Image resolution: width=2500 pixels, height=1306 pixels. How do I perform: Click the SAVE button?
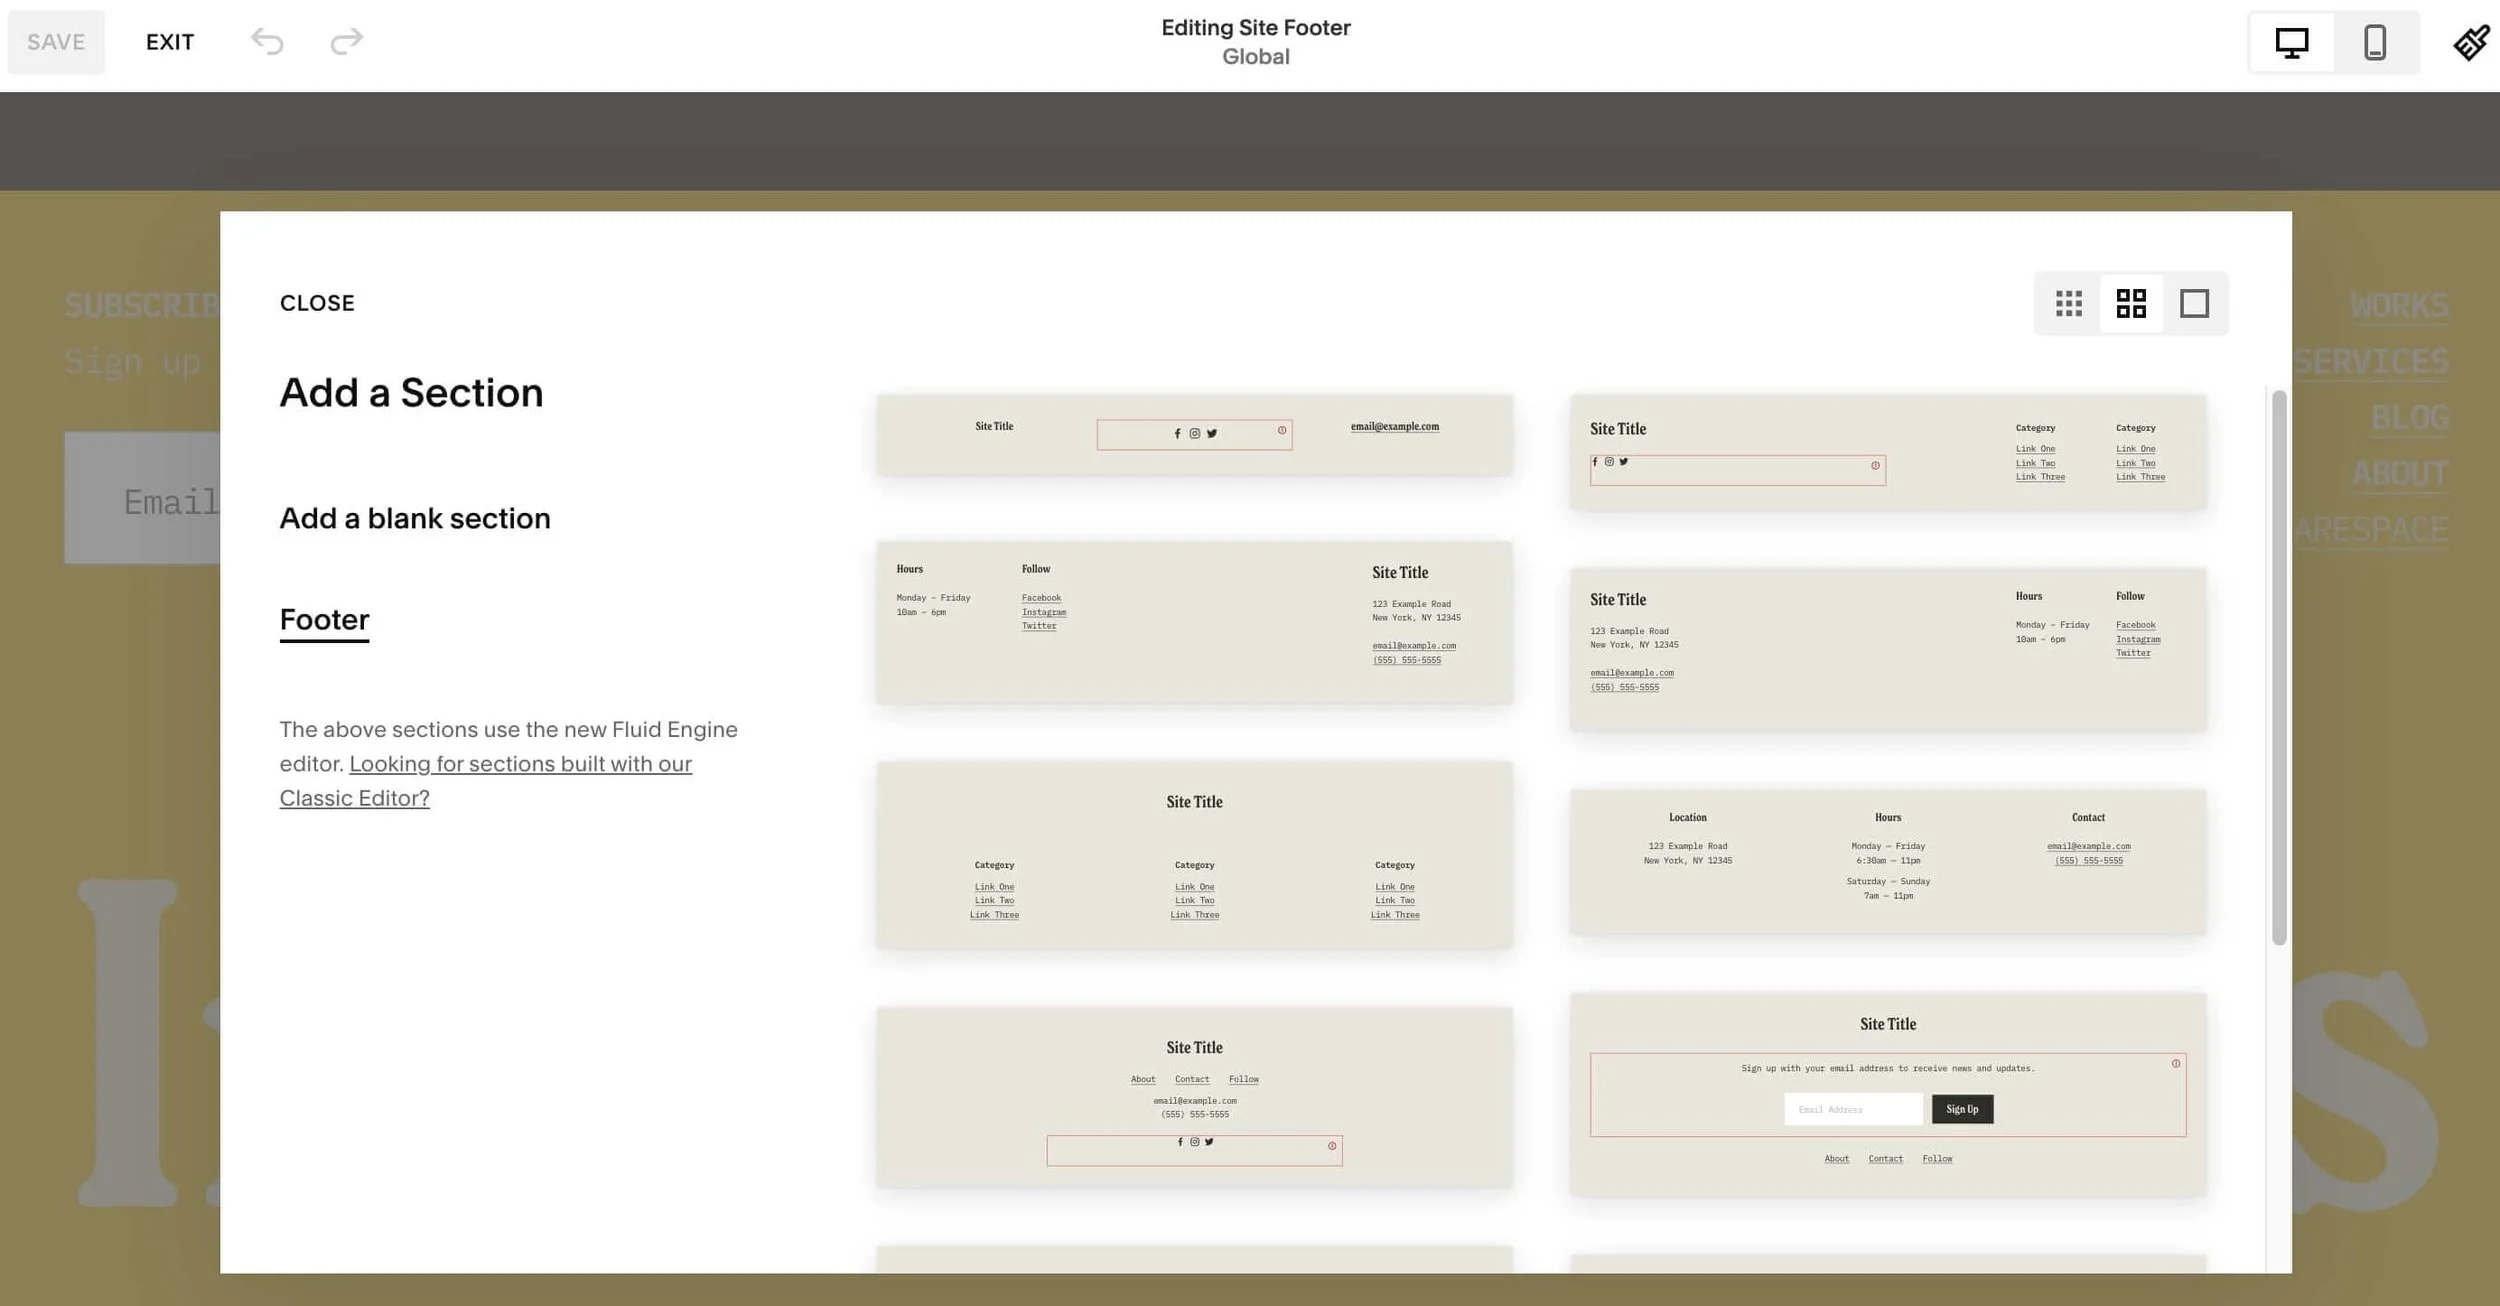[56, 42]
